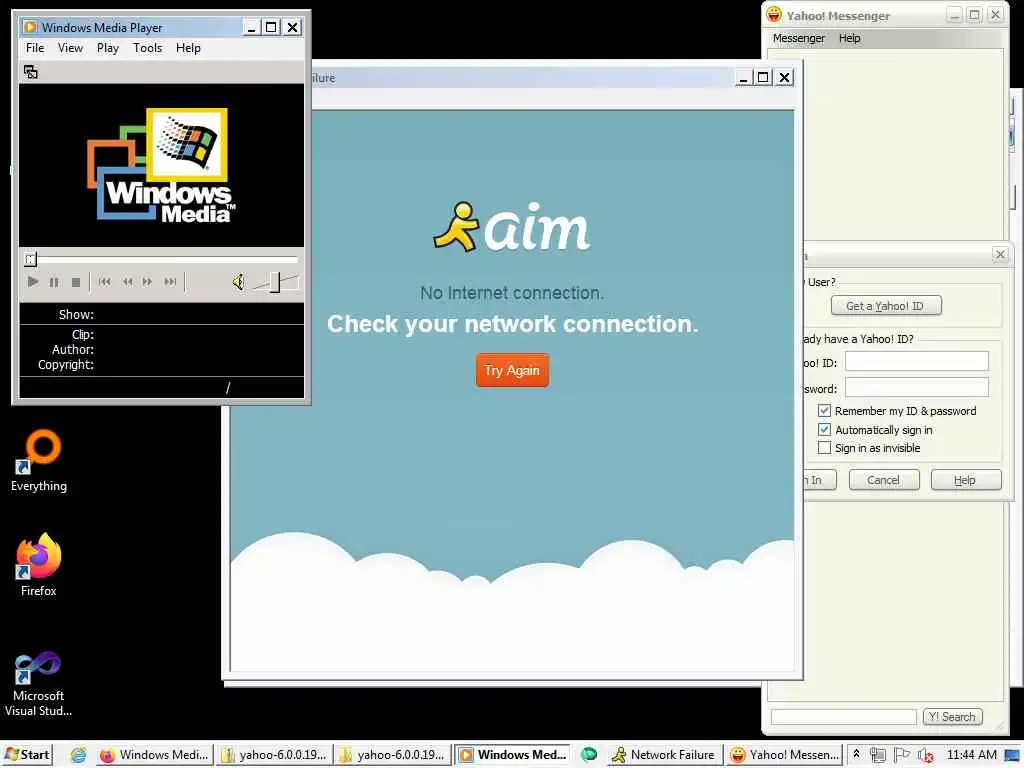Switch to first yahoo-6.0.0.19 folder taskbar button
The image size is (1024, 768).
click(274, 755)
